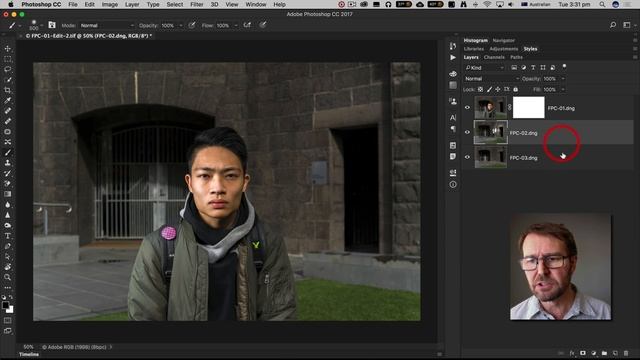Toggle pressure for opacity icon

click(x=192, y=25)
